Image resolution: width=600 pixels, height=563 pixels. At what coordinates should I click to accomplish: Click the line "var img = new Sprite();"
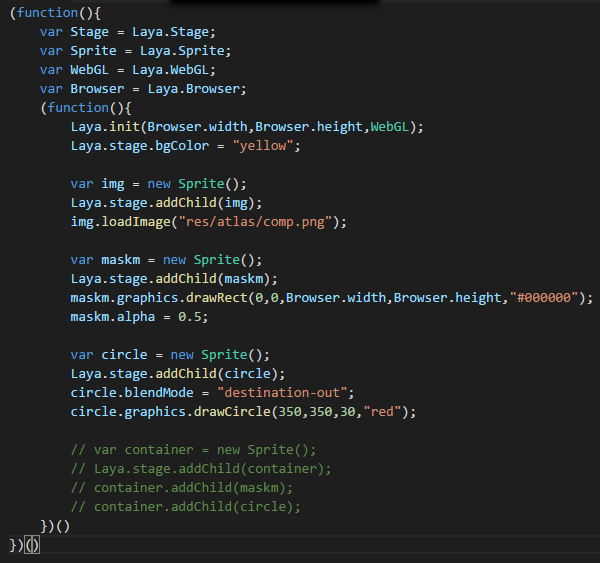tap(158, 184)
